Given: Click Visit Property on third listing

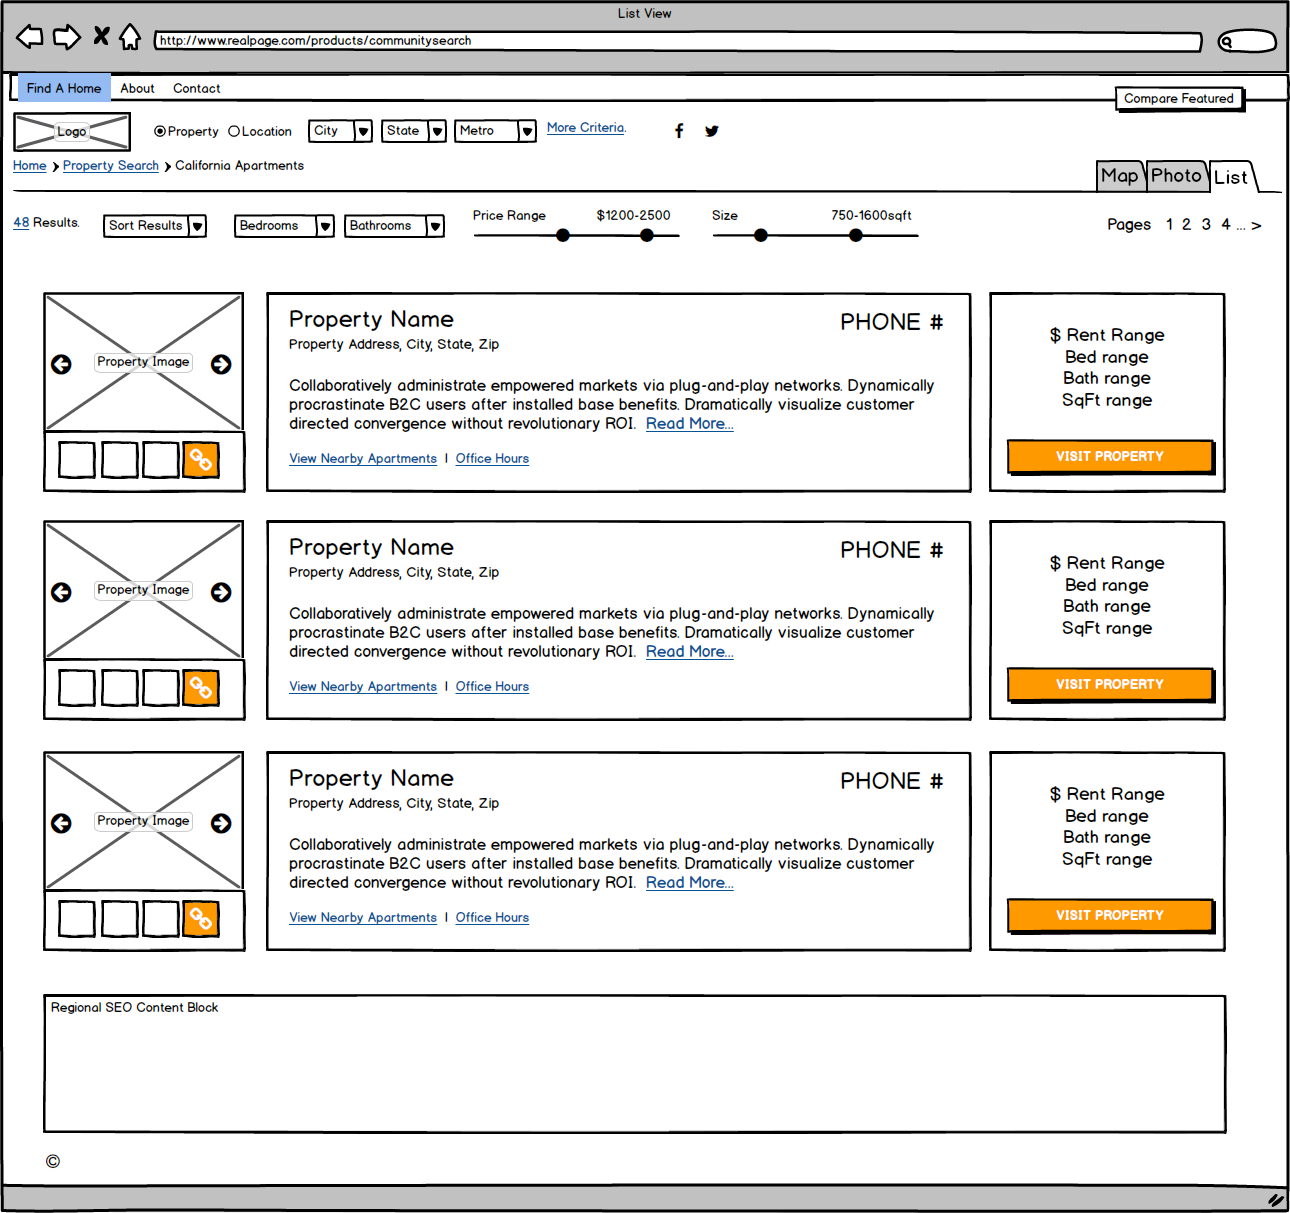Looking at the screenshot, I should (x=1110, y=915).
